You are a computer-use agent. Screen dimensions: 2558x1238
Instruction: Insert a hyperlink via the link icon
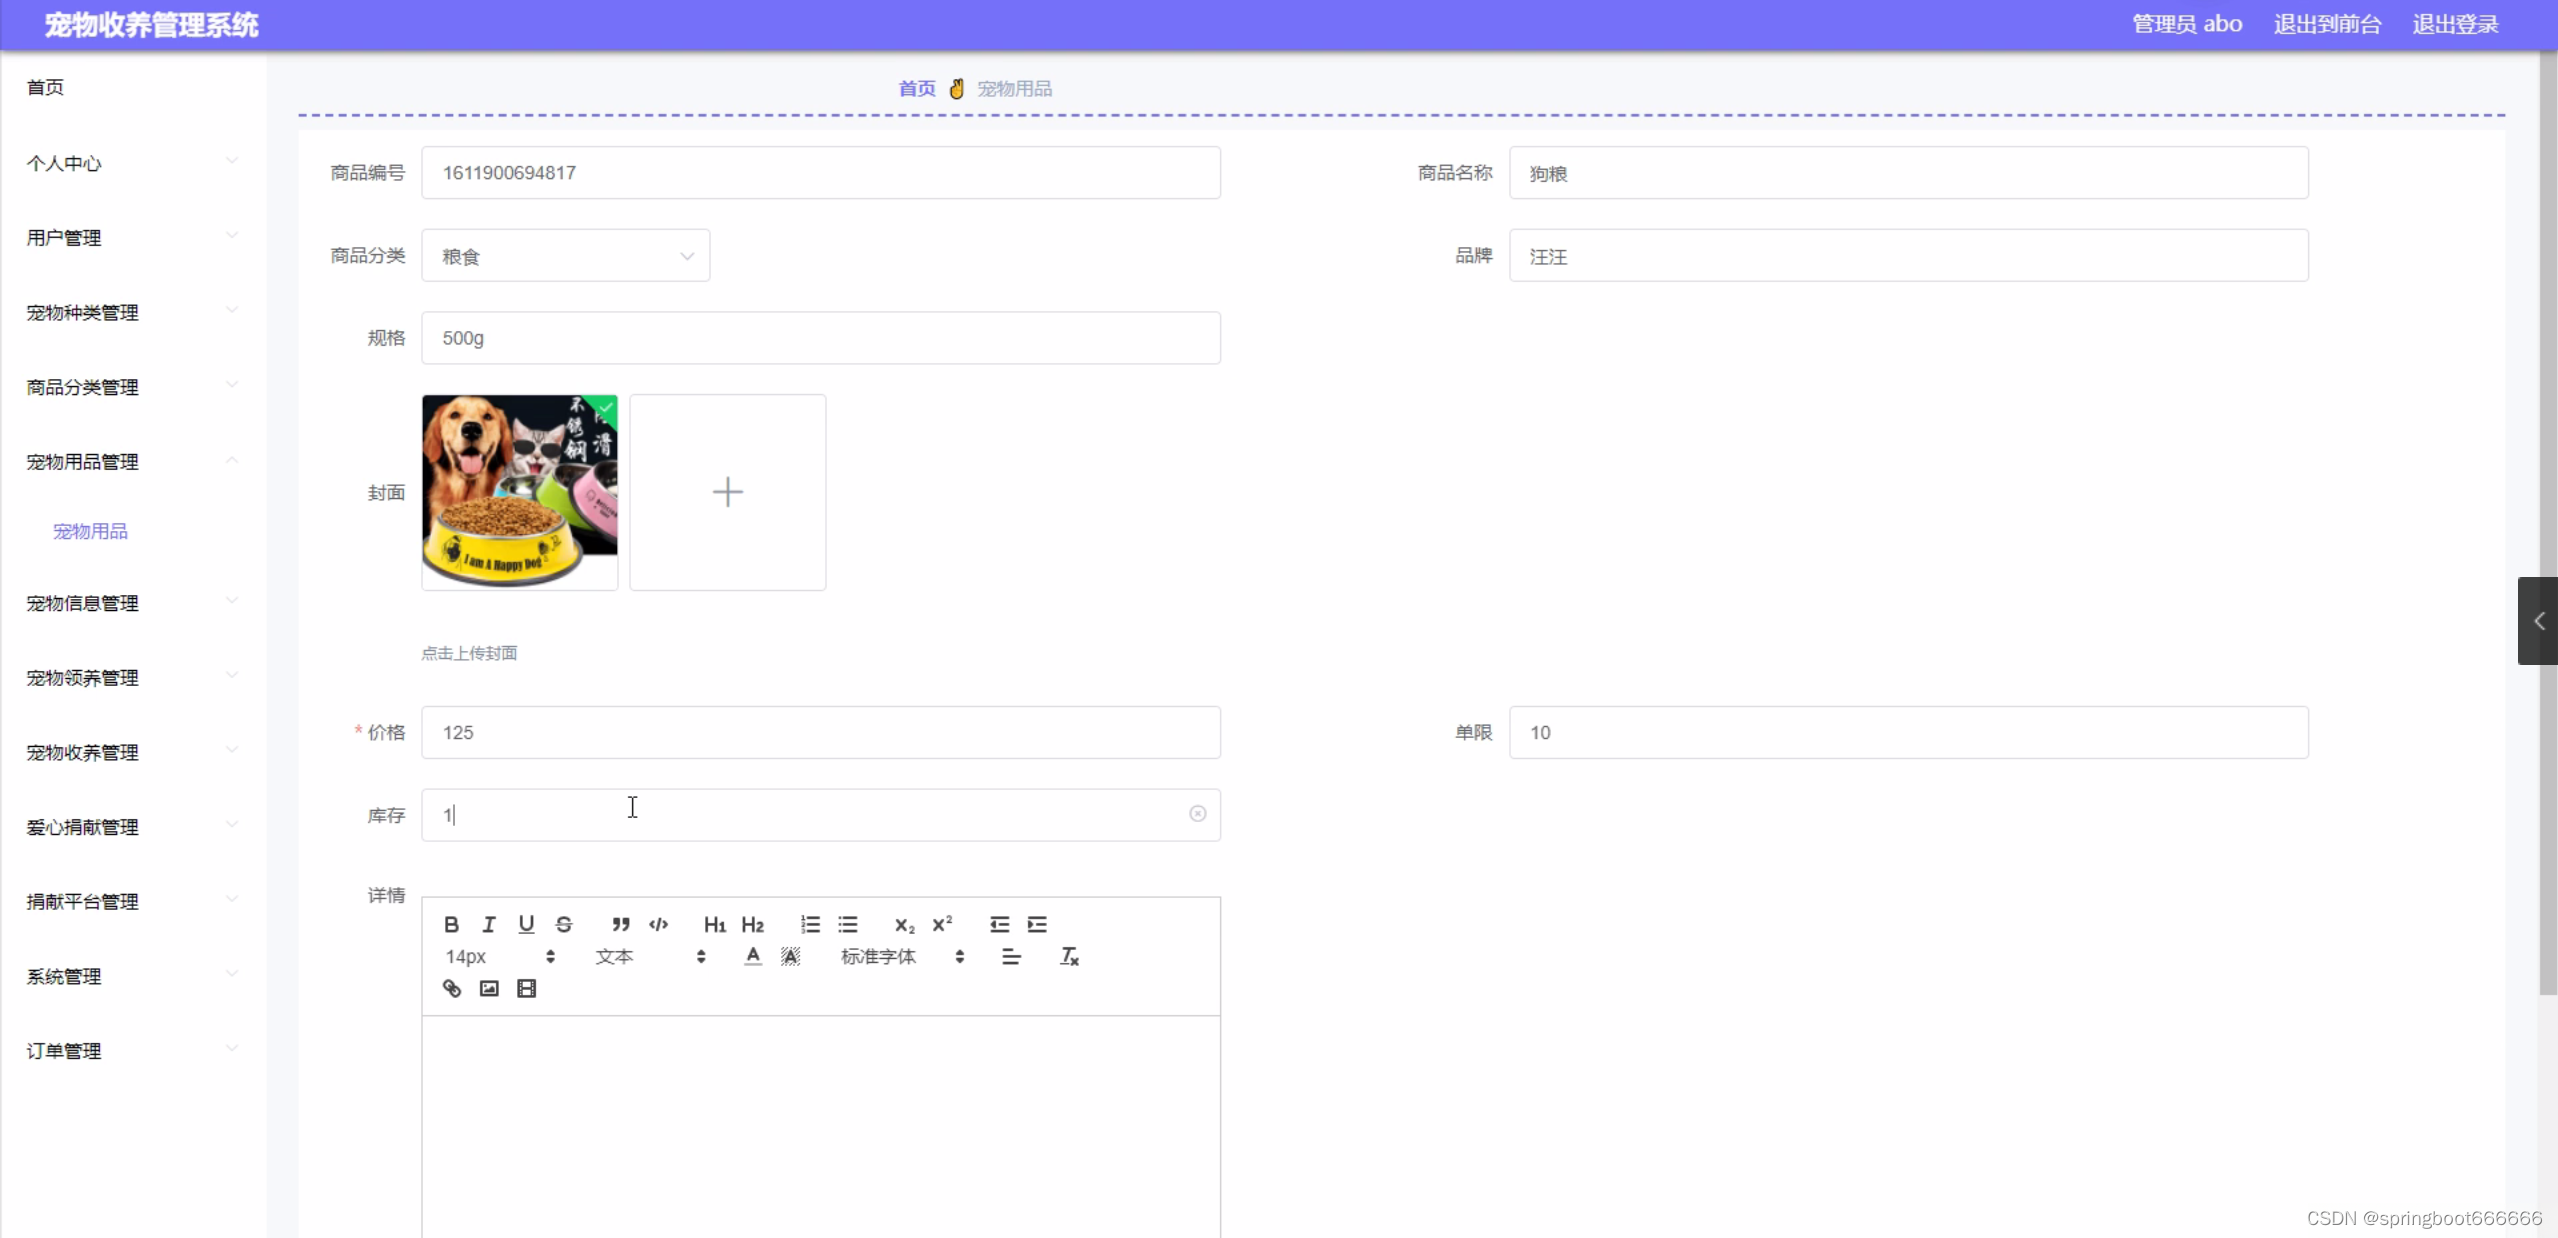point(452,988)
